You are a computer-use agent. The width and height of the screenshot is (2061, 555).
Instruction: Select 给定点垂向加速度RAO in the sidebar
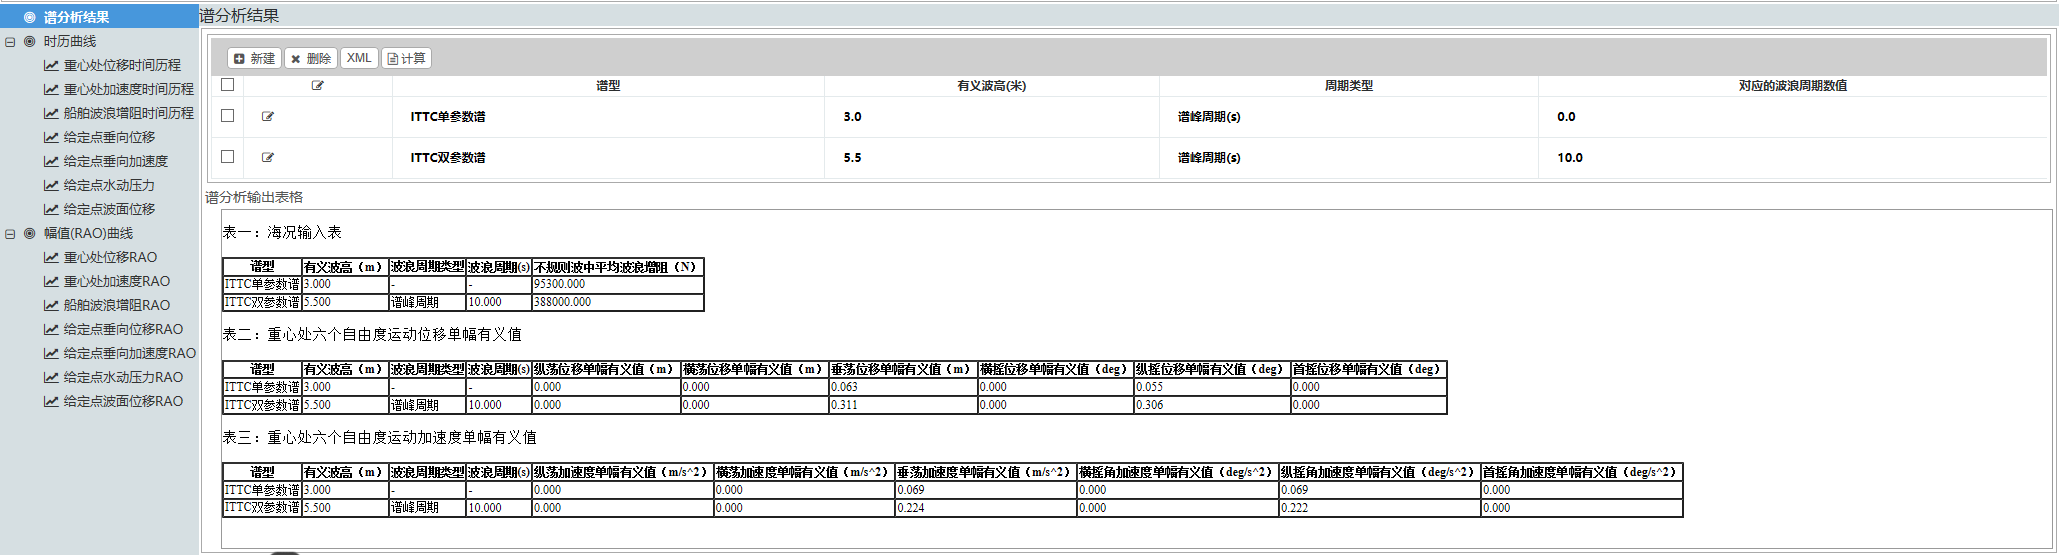[129, 353]
